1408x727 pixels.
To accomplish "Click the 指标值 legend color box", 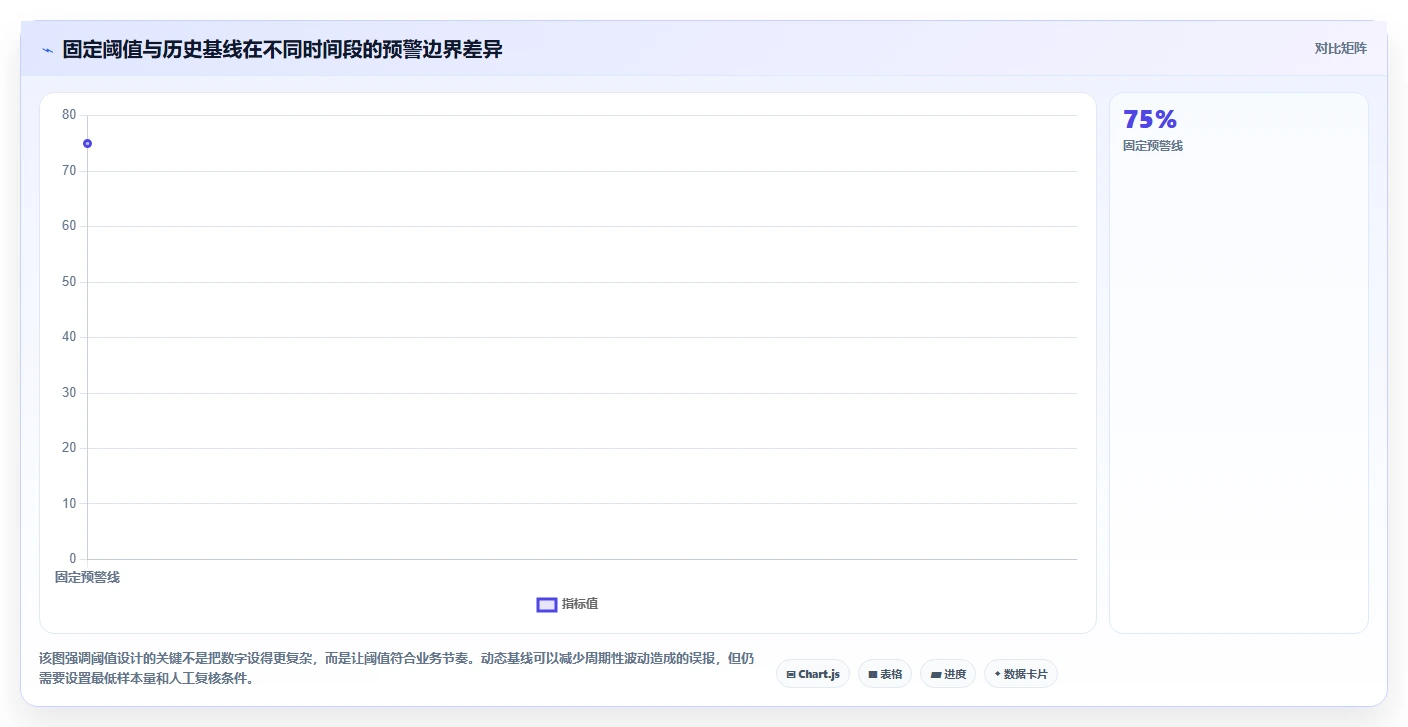I will coord(547,604).
